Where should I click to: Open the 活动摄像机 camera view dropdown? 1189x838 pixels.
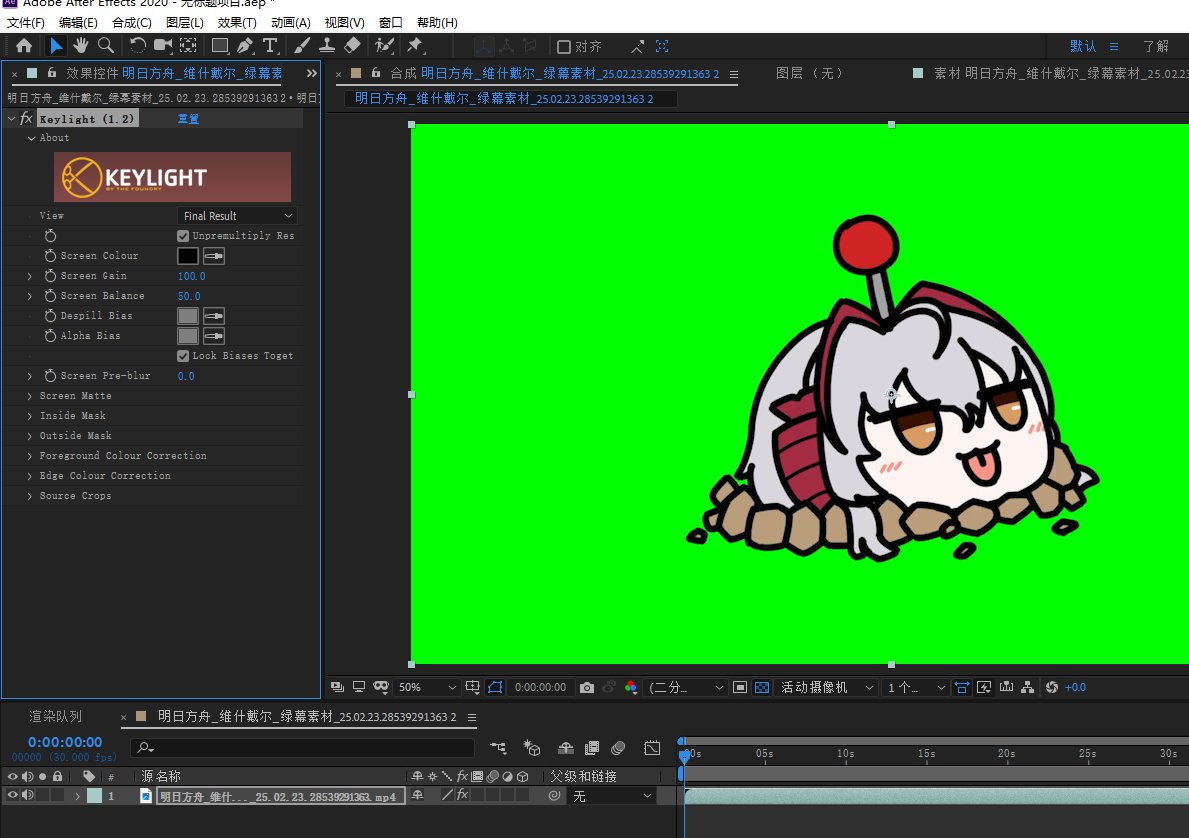[827, 687]
